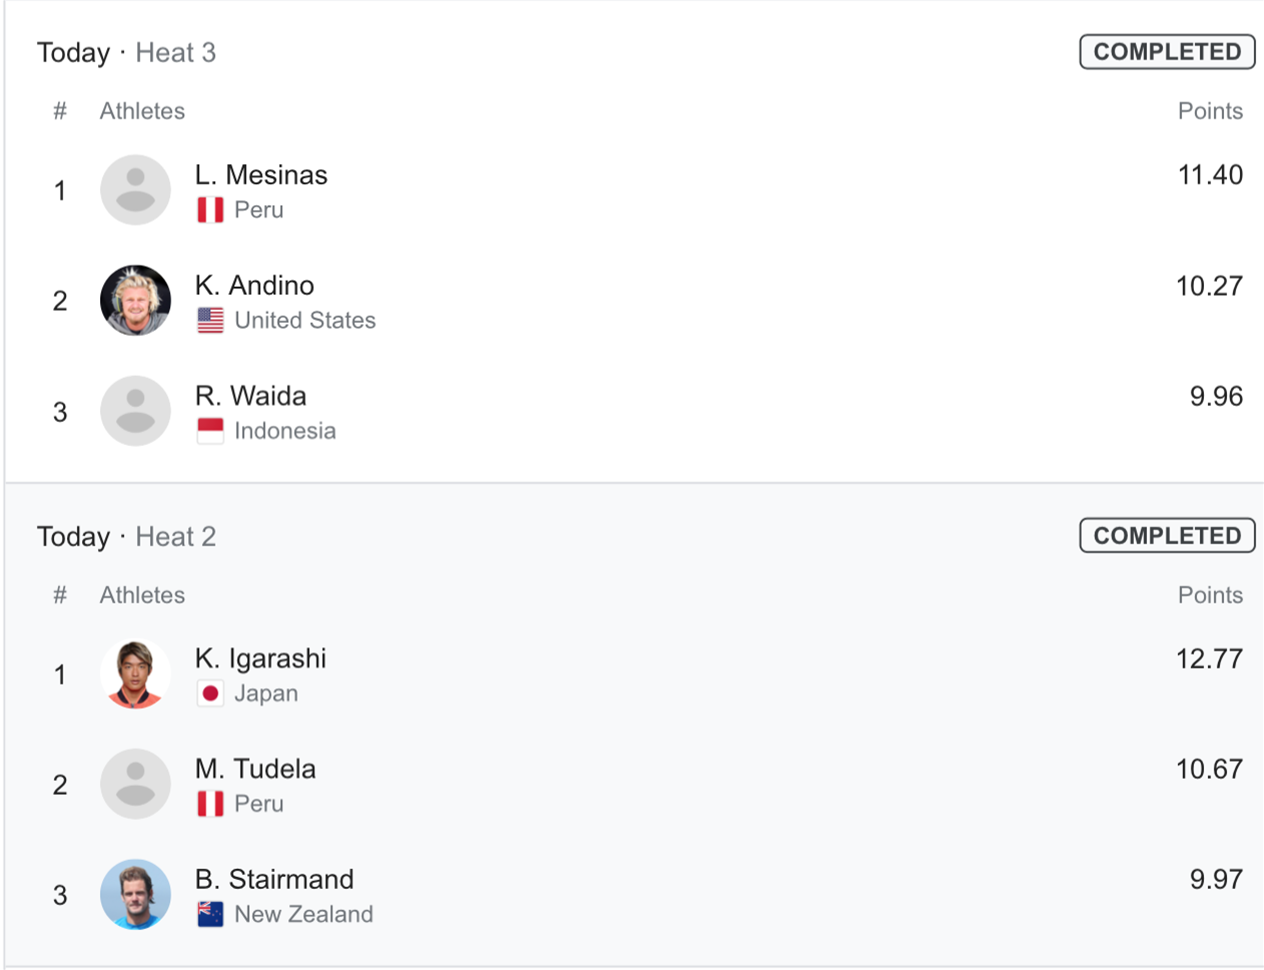The image size is (1264, 970).
Task: Click the Heat 2 COMPLETED badge
Action: click(1167, 536)
